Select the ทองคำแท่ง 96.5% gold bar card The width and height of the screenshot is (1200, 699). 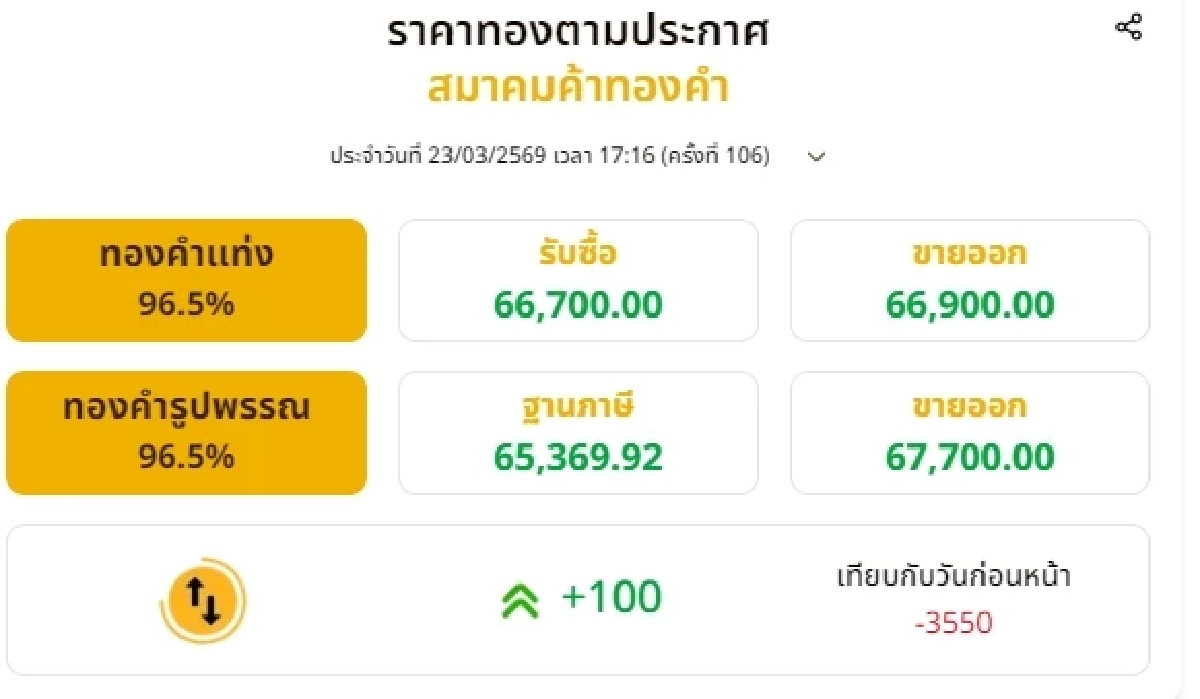(x=186, y=280)
